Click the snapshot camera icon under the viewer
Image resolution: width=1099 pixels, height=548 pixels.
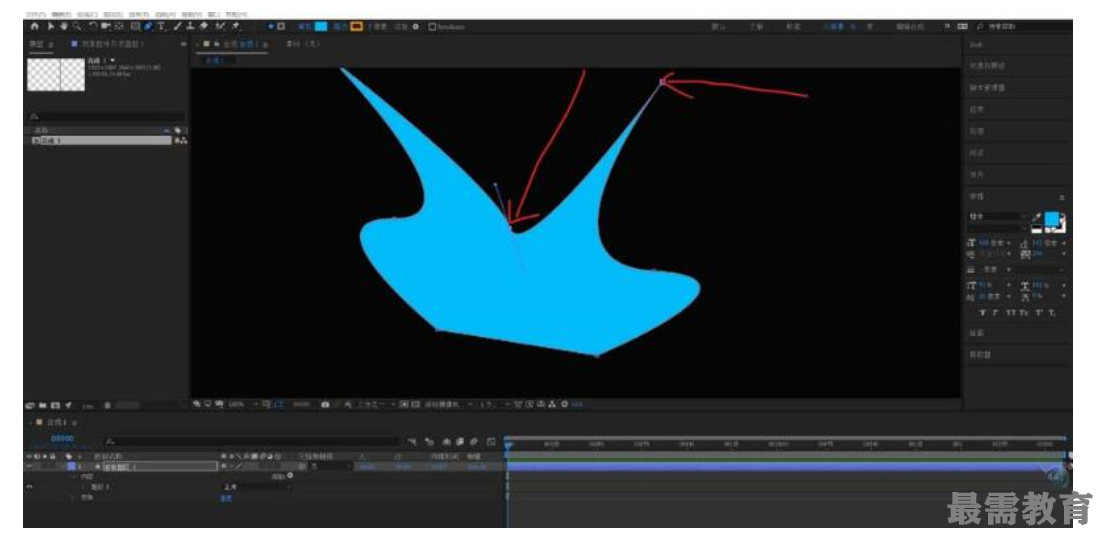click(x=325, y=404)
